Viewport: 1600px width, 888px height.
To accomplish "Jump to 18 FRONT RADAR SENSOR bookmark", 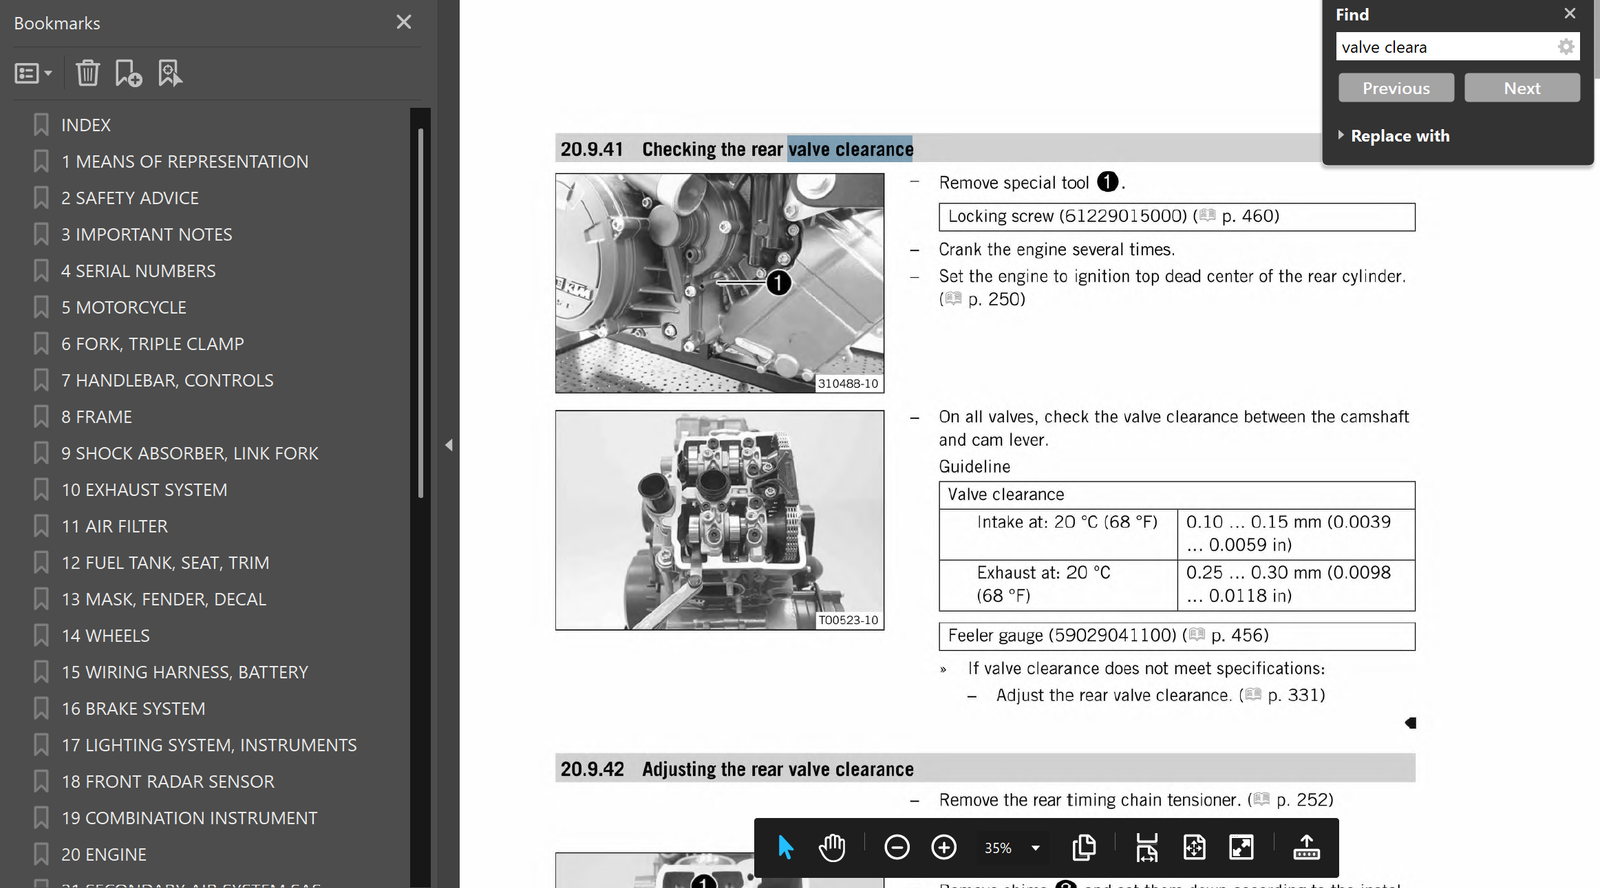I will 168,782.
